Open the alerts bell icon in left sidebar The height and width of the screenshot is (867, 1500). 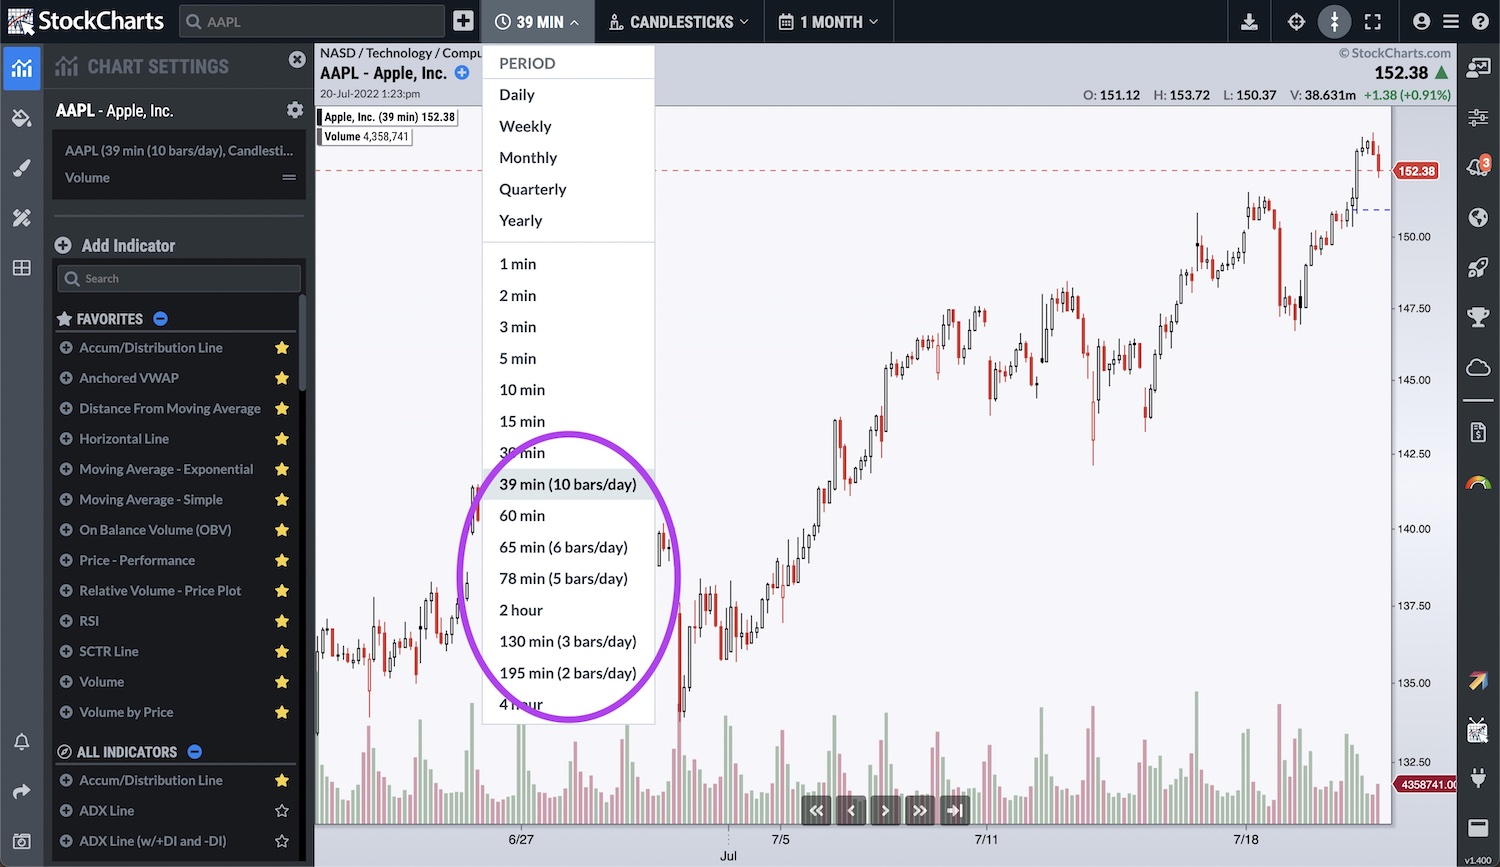click(x=21, y=742)
